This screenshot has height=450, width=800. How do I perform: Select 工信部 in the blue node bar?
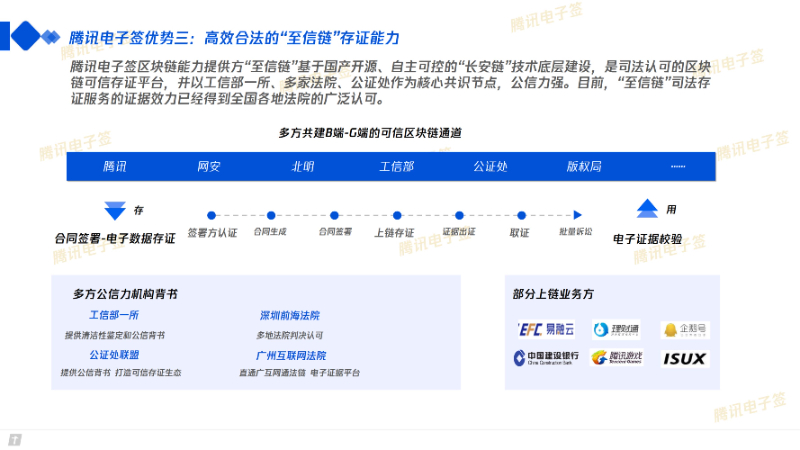(396, 166)
